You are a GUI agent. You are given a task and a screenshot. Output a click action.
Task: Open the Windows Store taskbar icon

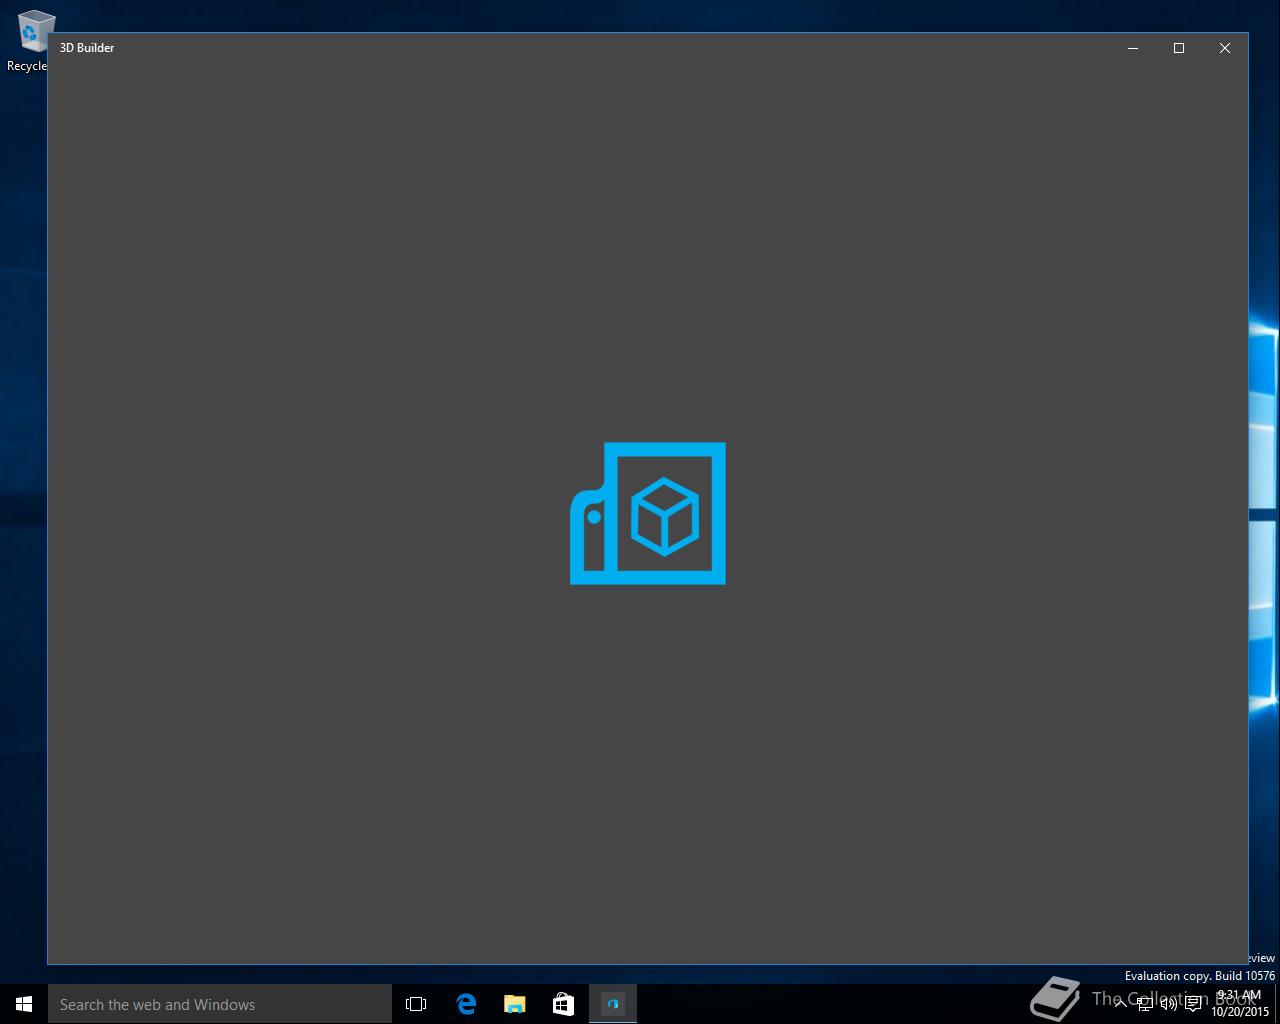point(563,1004)
